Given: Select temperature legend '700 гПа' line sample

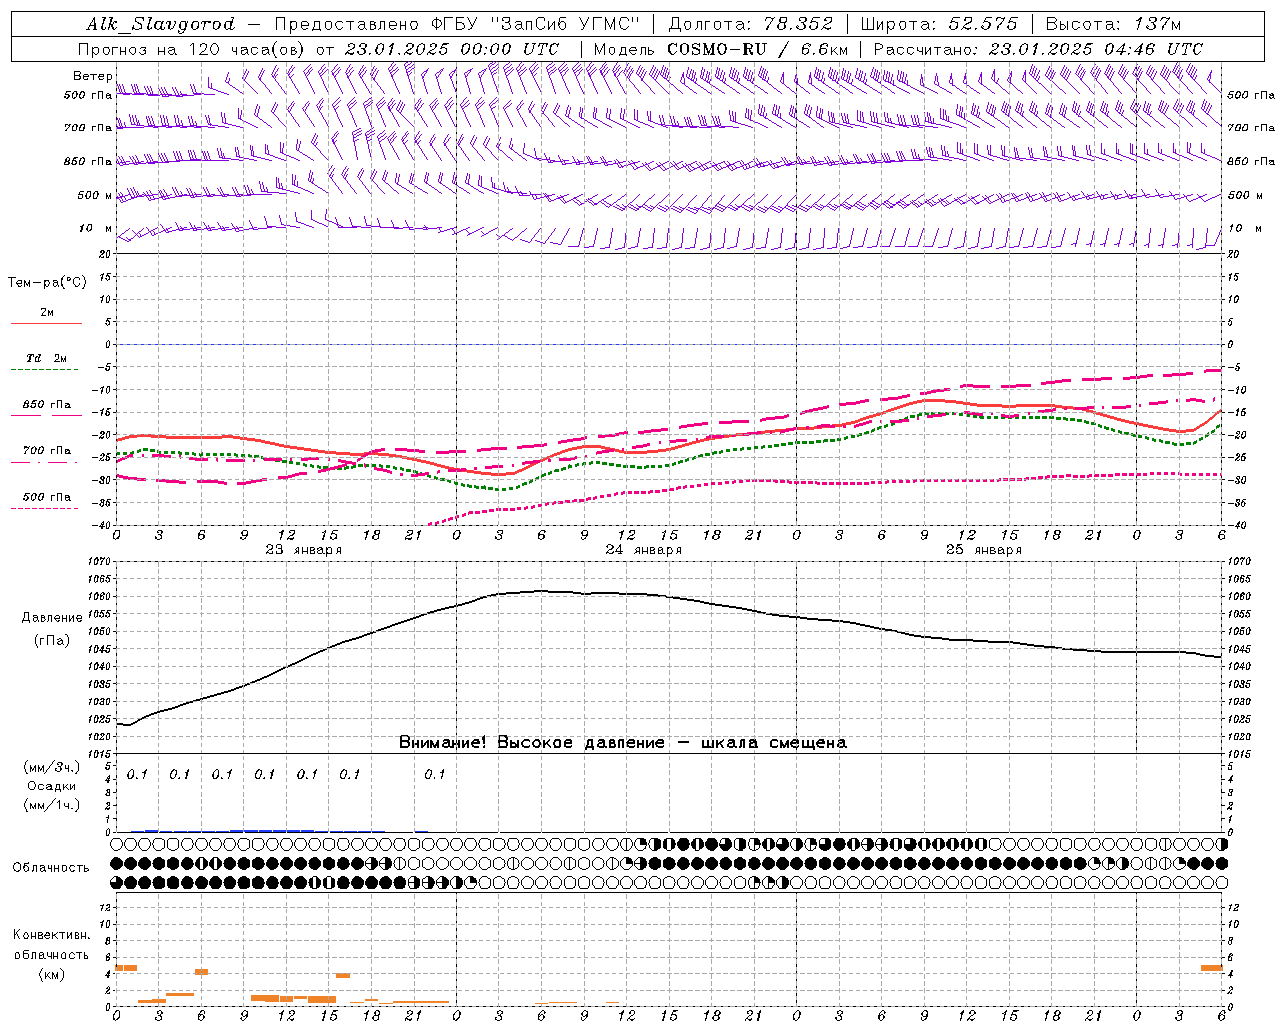Looking at the screenshot, I should [45, 463].
